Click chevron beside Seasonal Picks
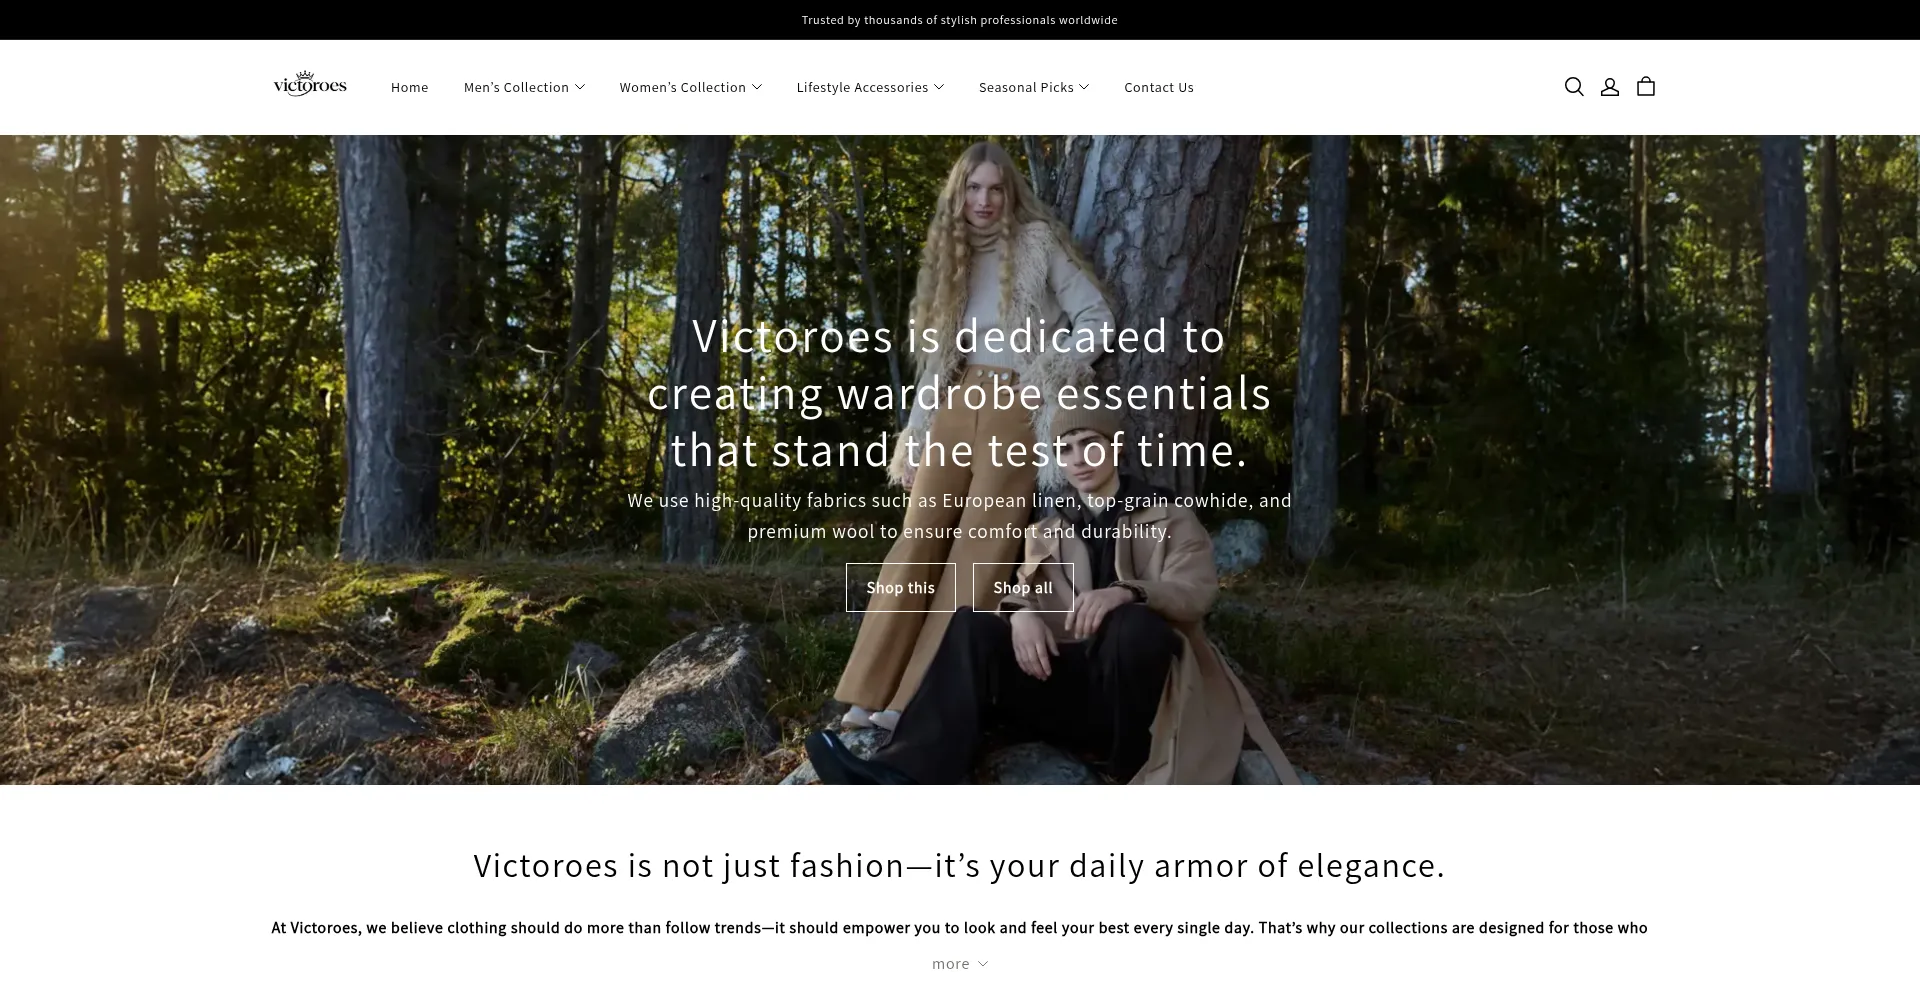Viewport: 1920px width, 993px height. tap(1085, 87)
